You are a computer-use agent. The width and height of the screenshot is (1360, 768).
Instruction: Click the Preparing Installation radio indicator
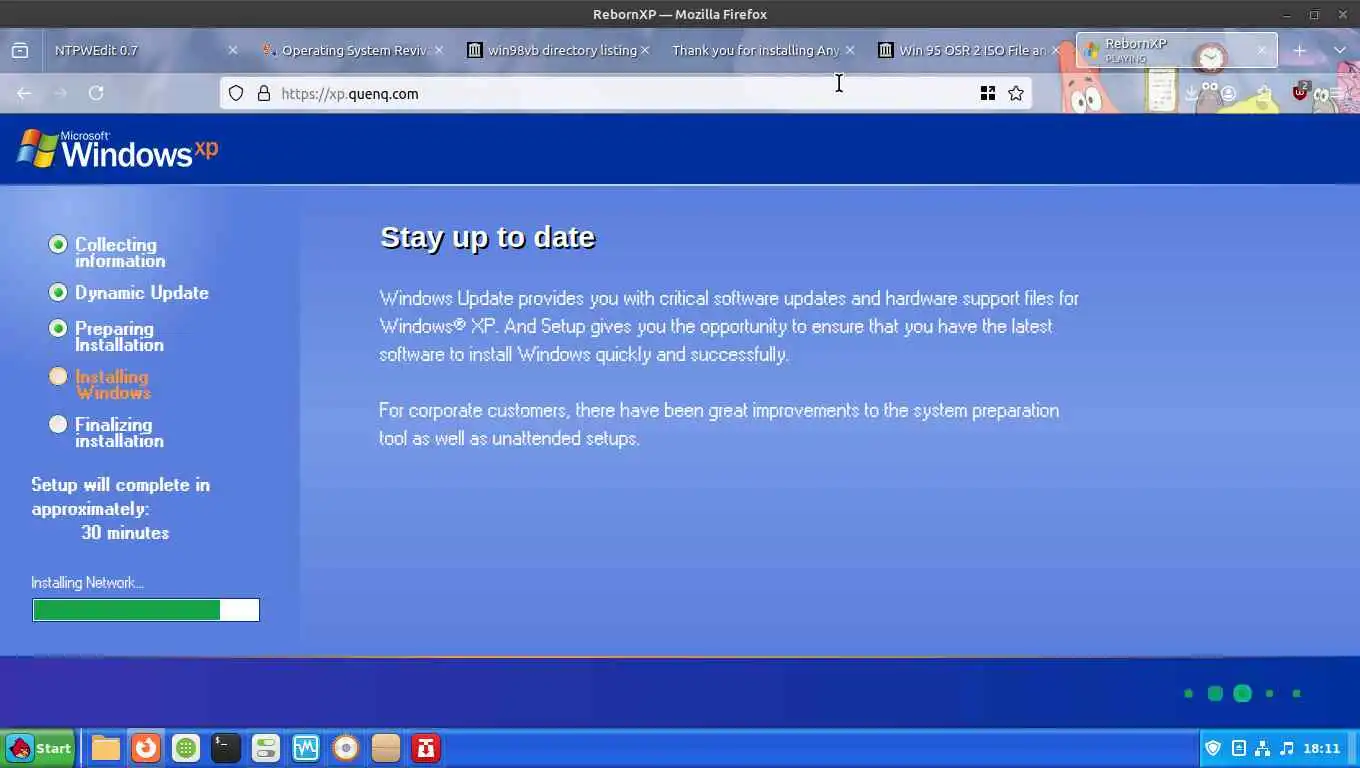pos(58,328)
